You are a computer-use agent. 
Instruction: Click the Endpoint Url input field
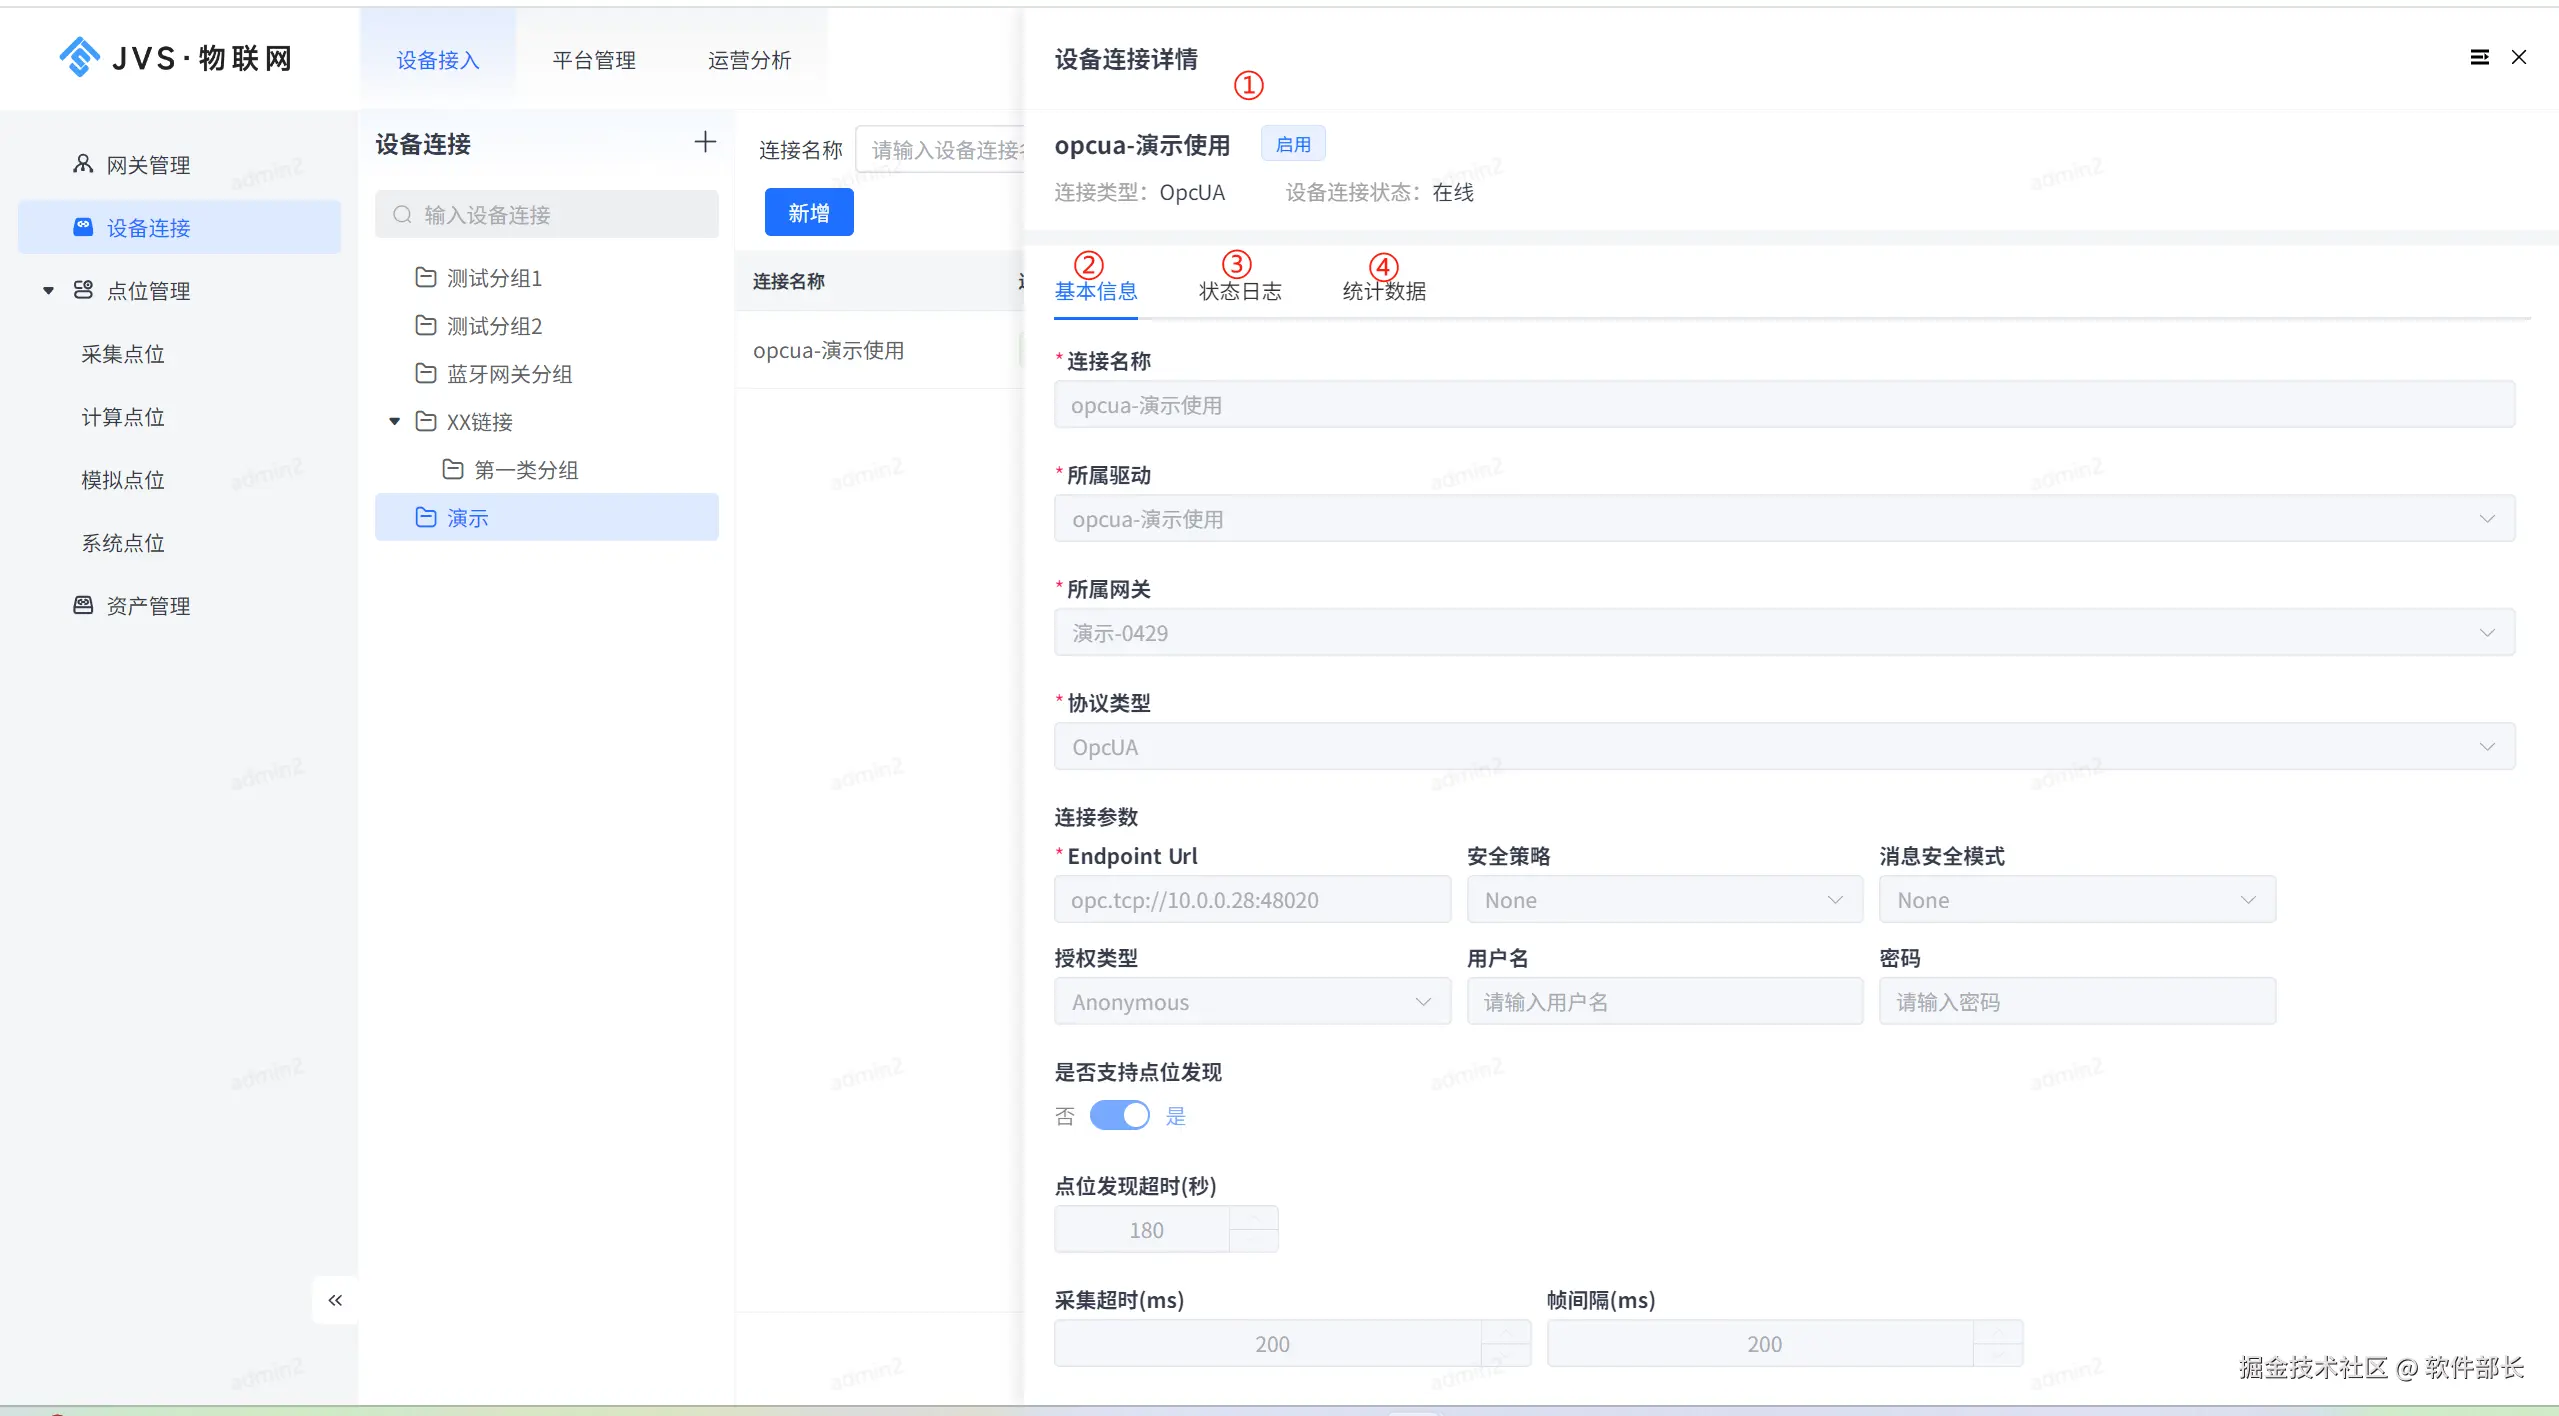click(1251, 900)
